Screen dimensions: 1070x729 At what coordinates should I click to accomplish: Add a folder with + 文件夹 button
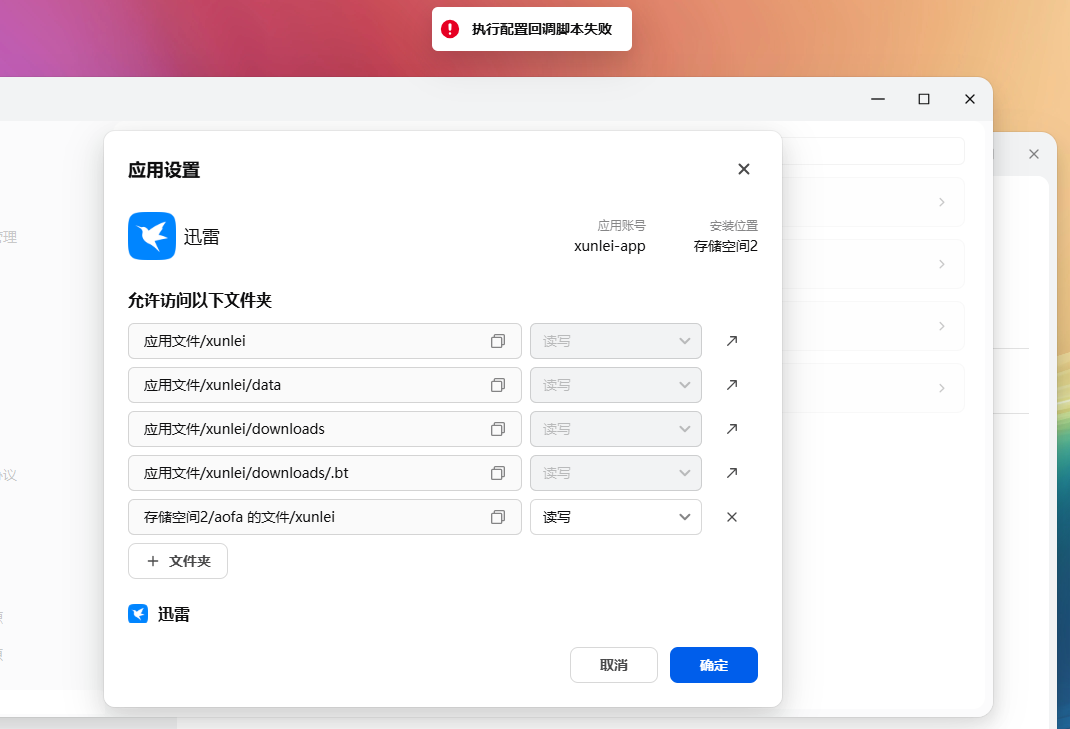178,561
